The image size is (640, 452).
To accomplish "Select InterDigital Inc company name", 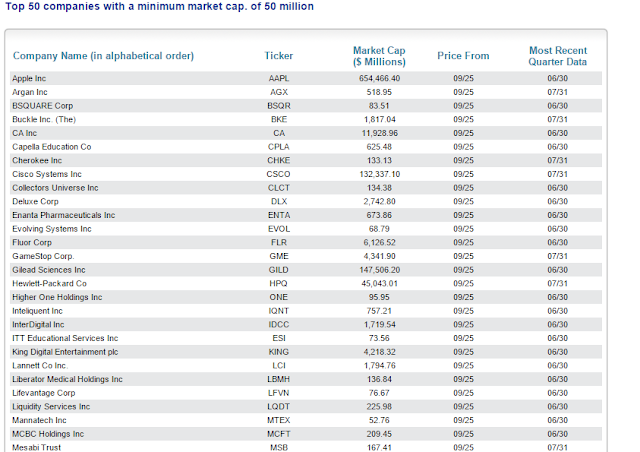I will pyautogui.click(x=38, y=325).
